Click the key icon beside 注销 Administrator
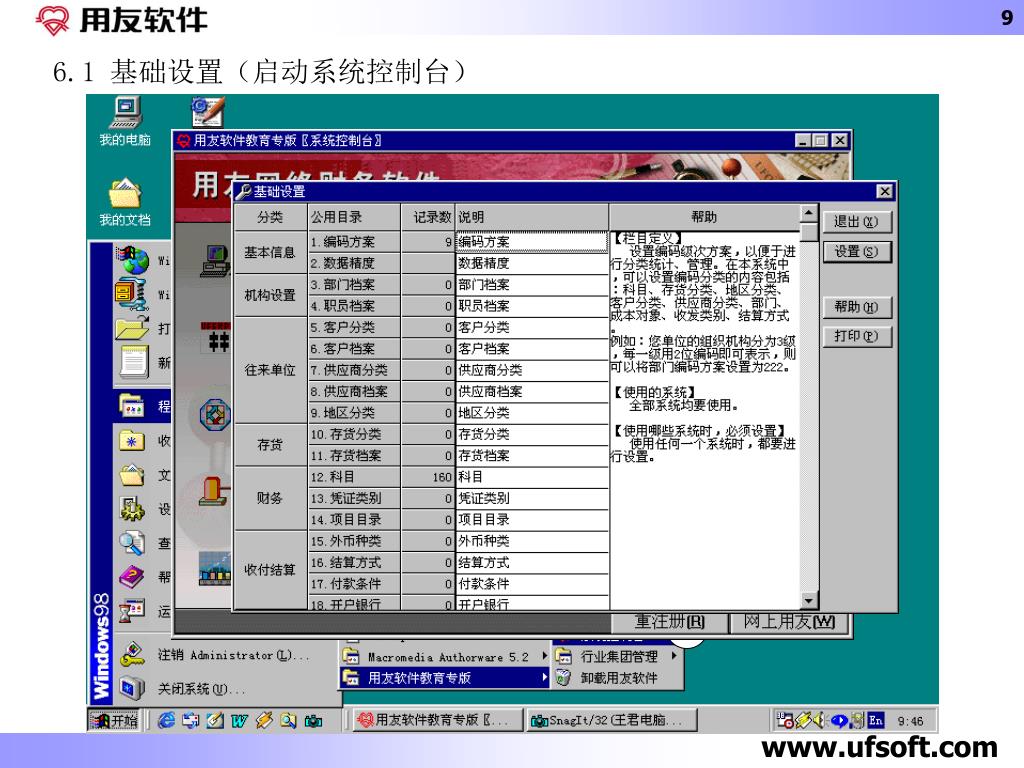 click(133, 654)
